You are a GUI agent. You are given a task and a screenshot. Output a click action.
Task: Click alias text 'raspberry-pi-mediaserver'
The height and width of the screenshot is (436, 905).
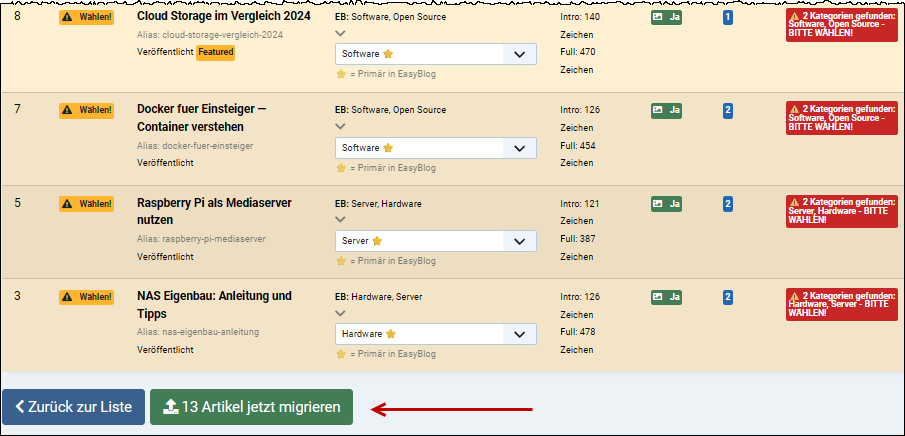pos(214,239)
